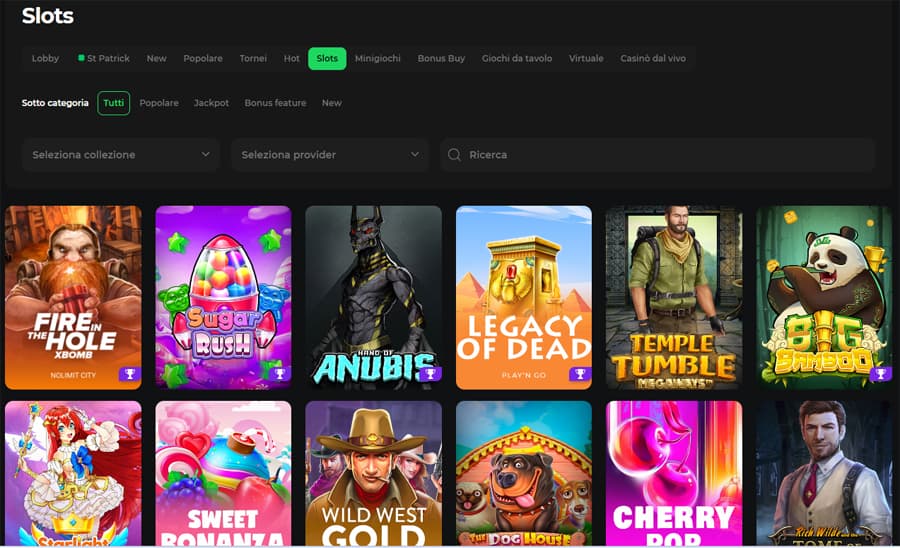Switch to the Virtuale tab
The width and height of the screenshot is (900, 548).
(x=586, y=59)
